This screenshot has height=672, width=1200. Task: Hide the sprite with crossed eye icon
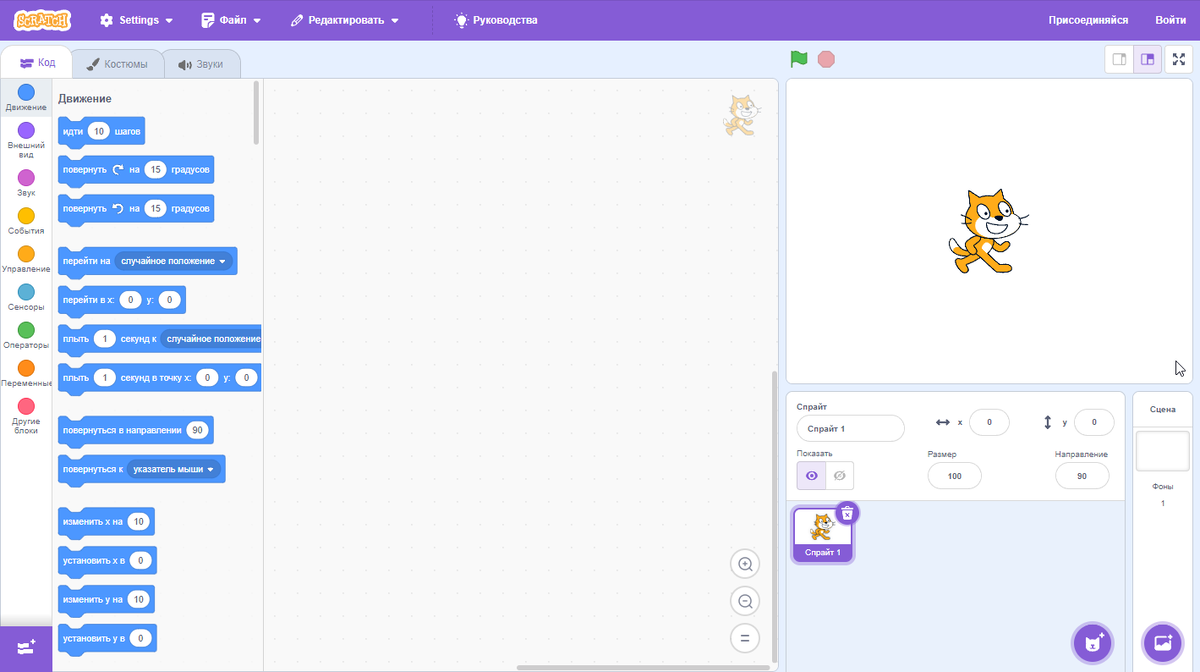(x=840, y=475)
